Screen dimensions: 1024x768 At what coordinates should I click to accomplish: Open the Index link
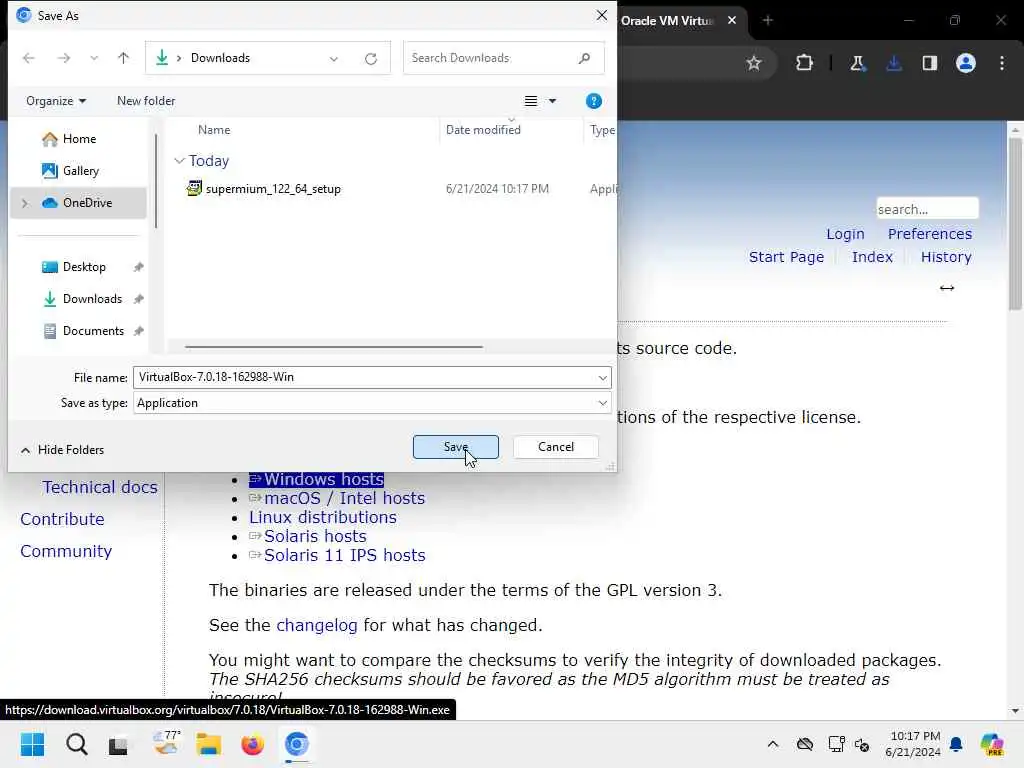click(x=872, y=257)
